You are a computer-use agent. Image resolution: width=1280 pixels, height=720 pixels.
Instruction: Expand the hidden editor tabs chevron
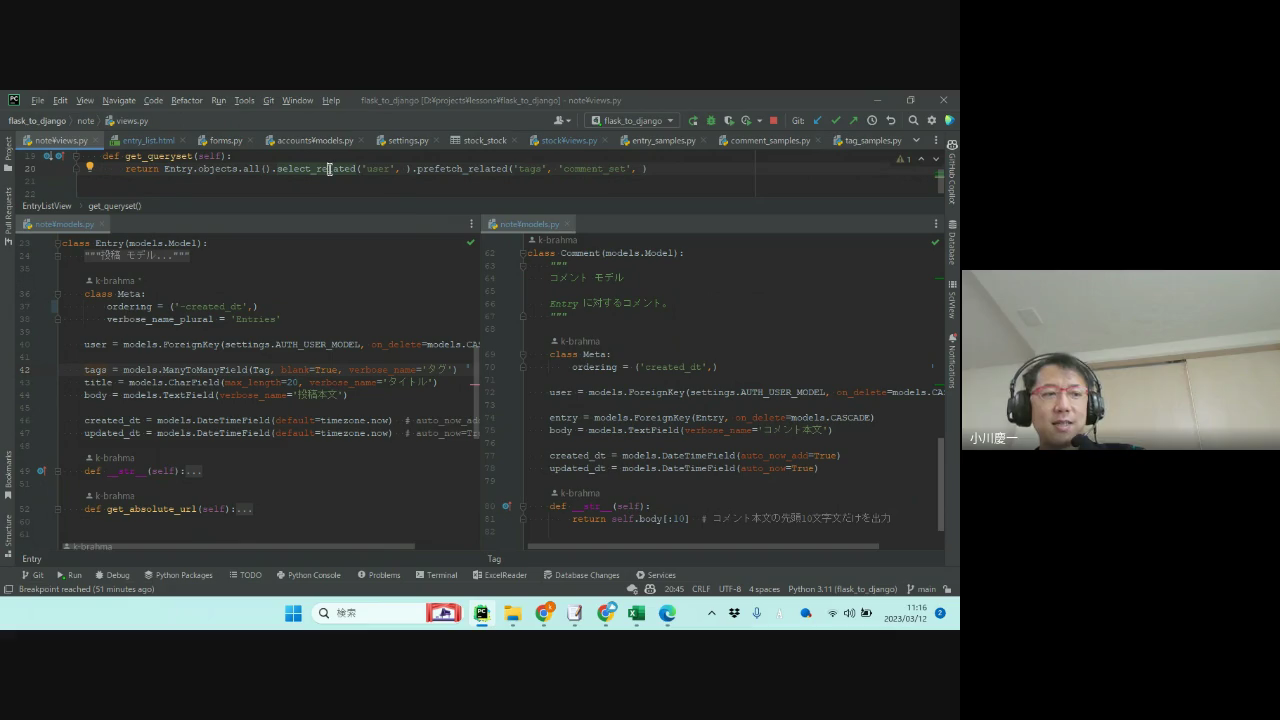(915, 140)
